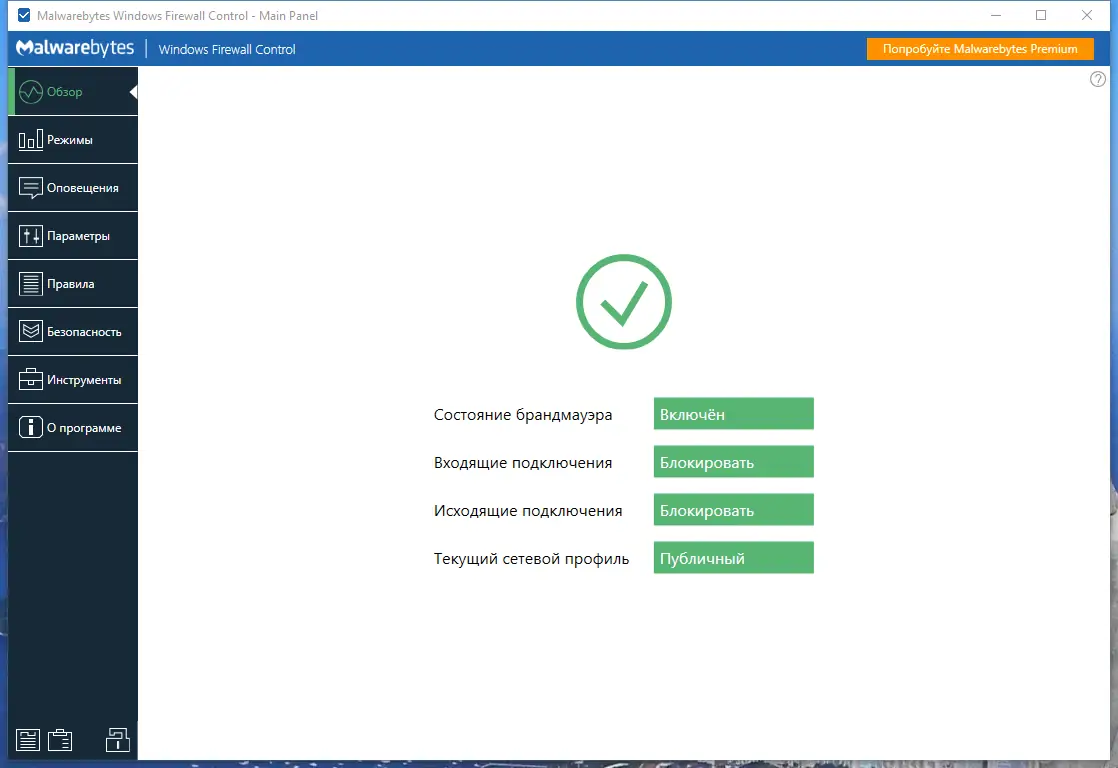
Task: Click the Malwarebytes logo in the header
Action: point(75,48)
